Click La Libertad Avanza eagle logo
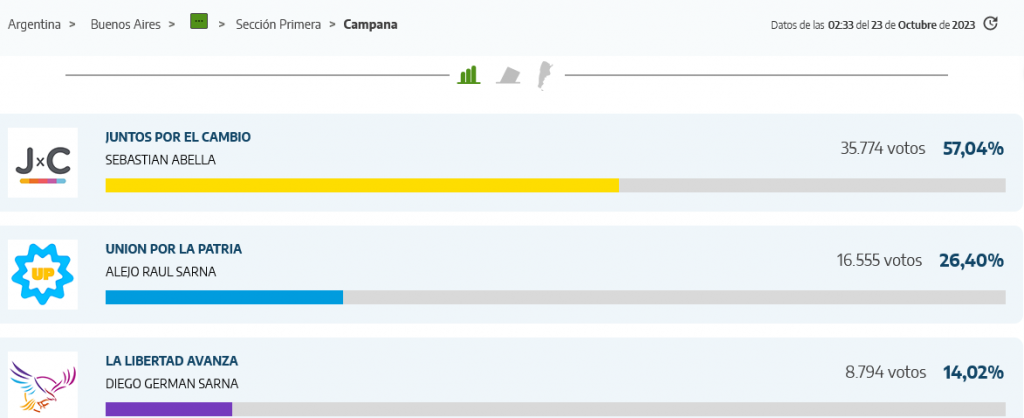Screen dimensions: 1024x418 point(42,385)
